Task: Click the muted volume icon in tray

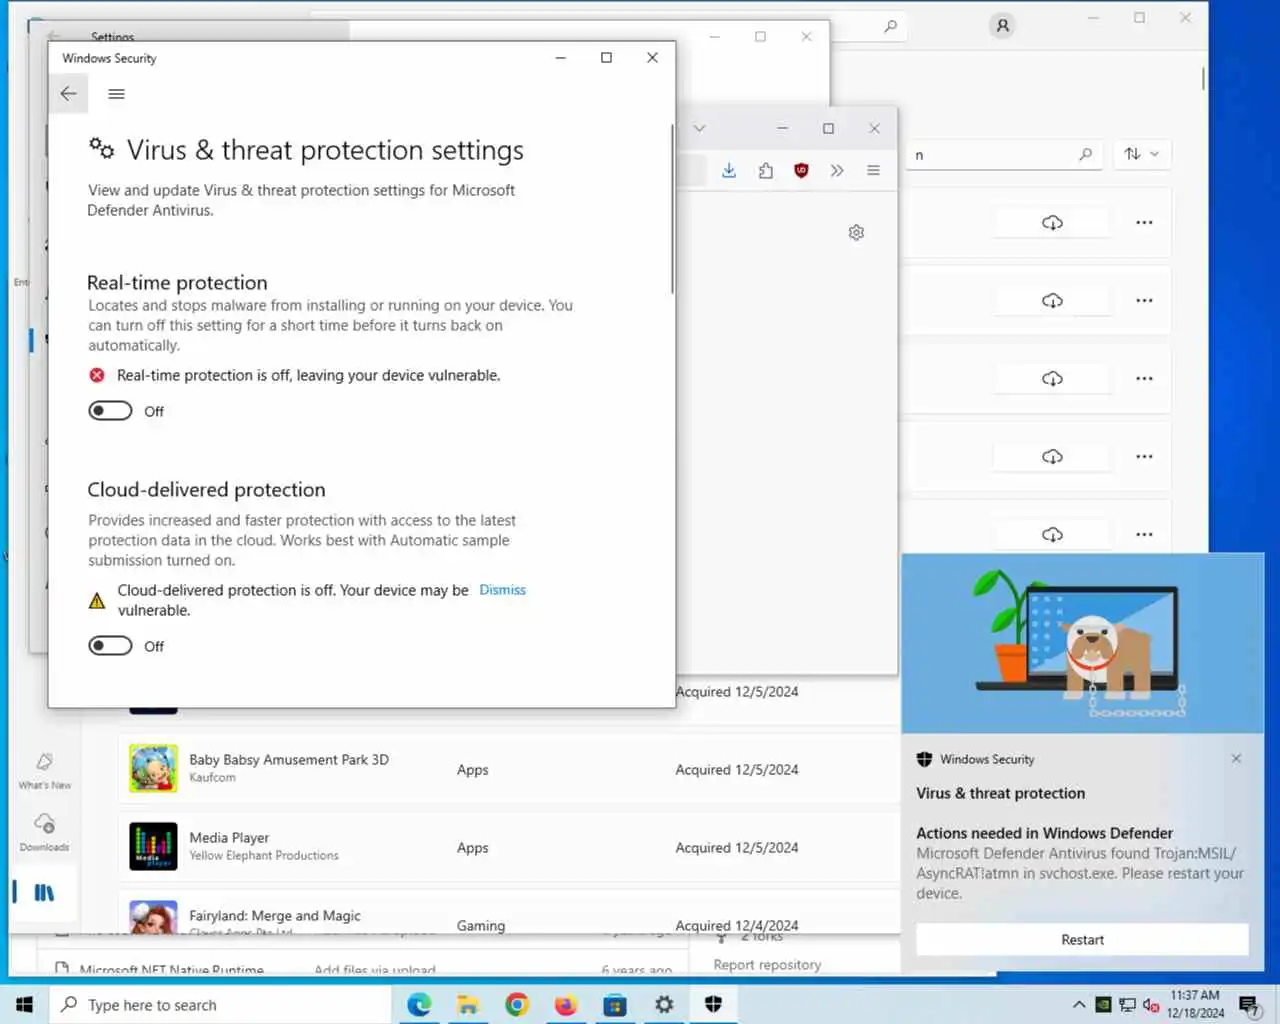Action: 1151,1005
